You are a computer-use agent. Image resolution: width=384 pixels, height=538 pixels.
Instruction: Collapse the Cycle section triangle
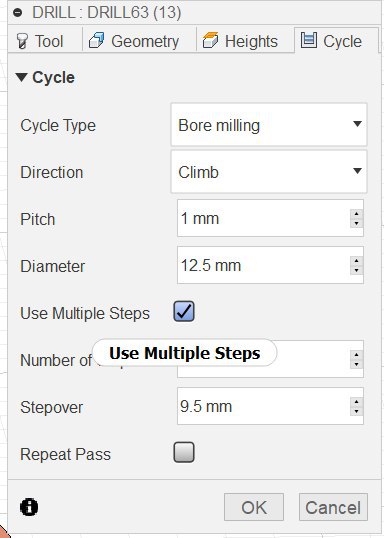click(x=21, y=77)
